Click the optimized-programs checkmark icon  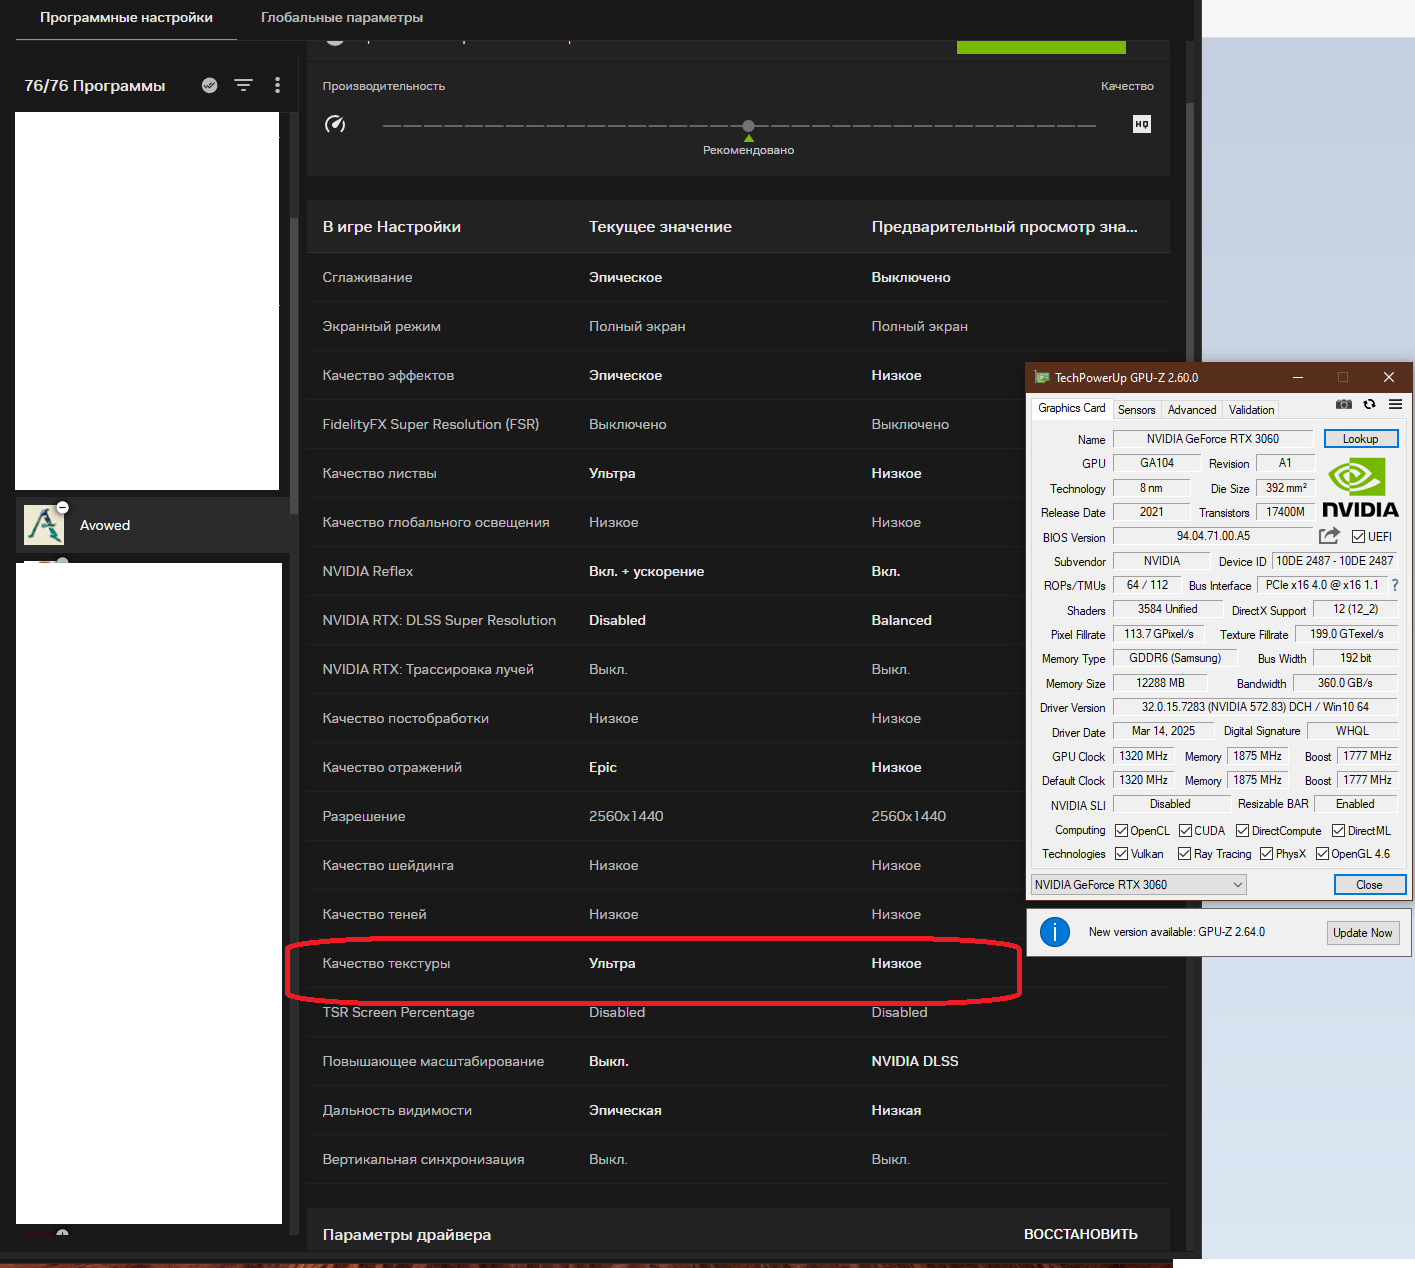pyautogui.click(x=209, y=85)
